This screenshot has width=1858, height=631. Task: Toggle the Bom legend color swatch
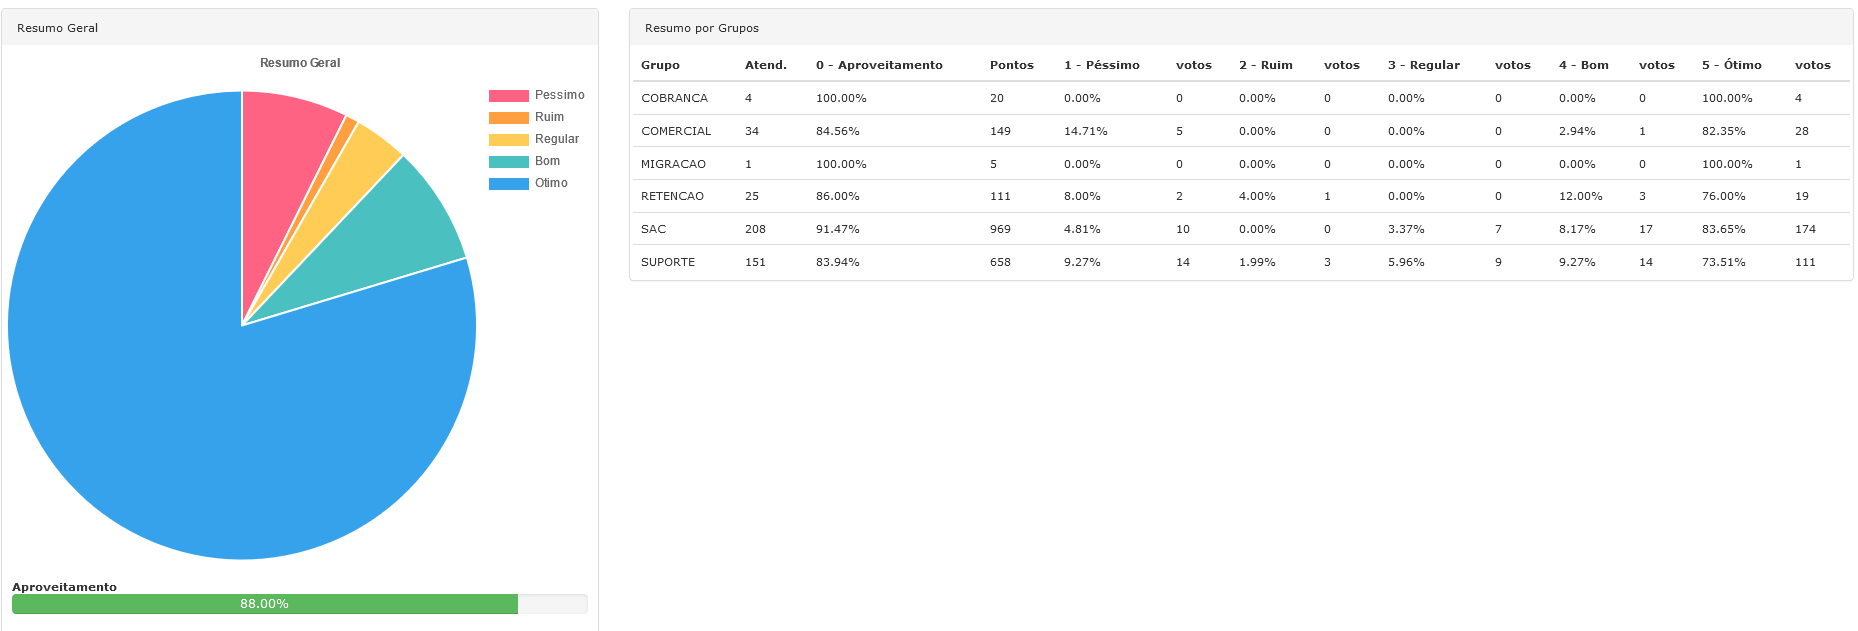click(x=508, y=162)
